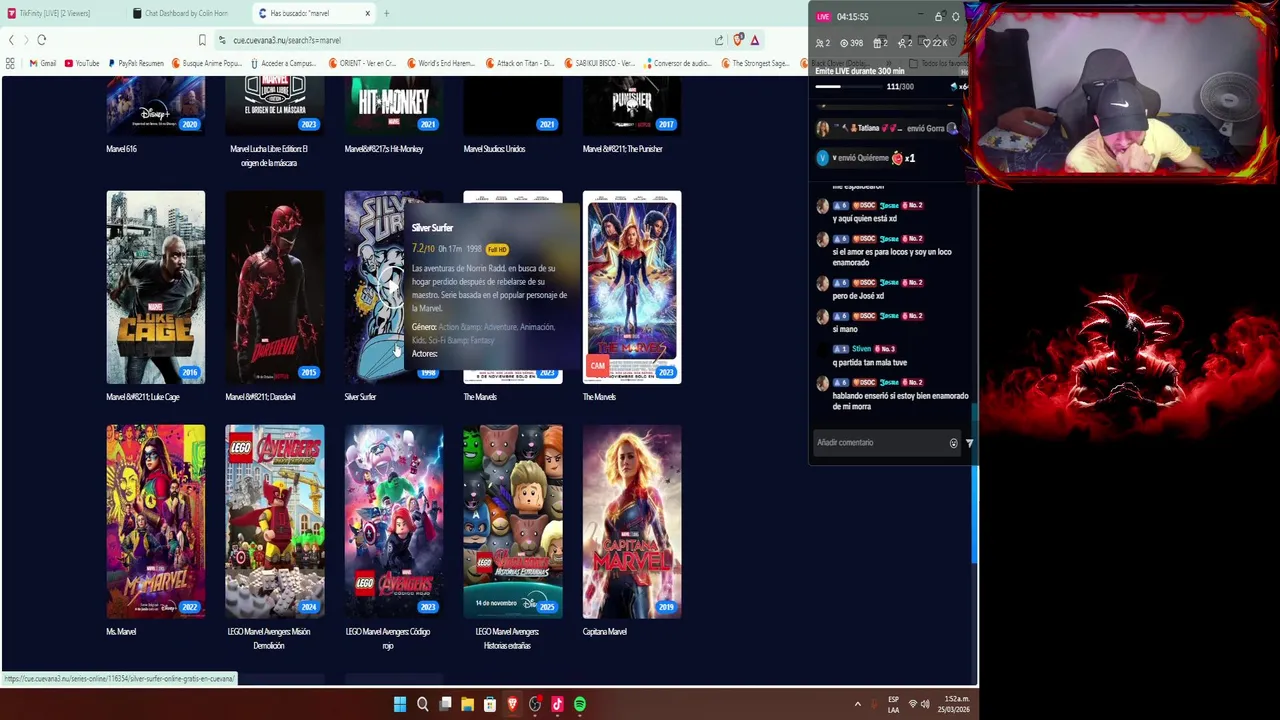The height and width of the screenshot is (720, 1280).
Task: Open a new browser tab
Action: coord(387,13)
